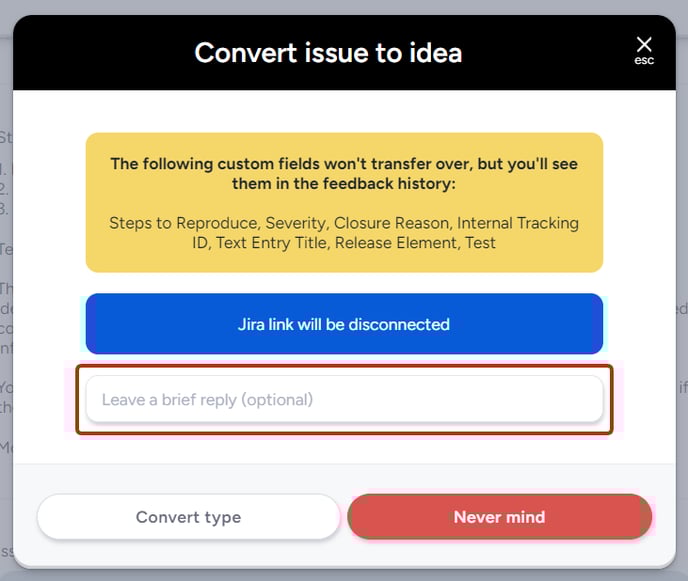Confirm with the Convert type button
The height and width of the screenshot is (581, 688).
(189, 517)
